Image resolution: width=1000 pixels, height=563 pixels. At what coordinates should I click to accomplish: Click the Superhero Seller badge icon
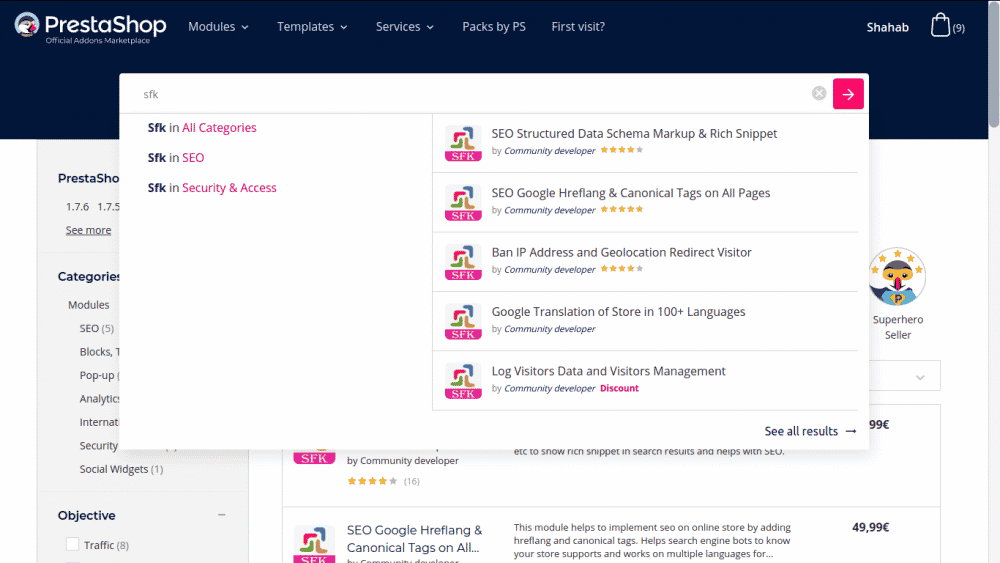pyautogui.click(x=897, y=277)
